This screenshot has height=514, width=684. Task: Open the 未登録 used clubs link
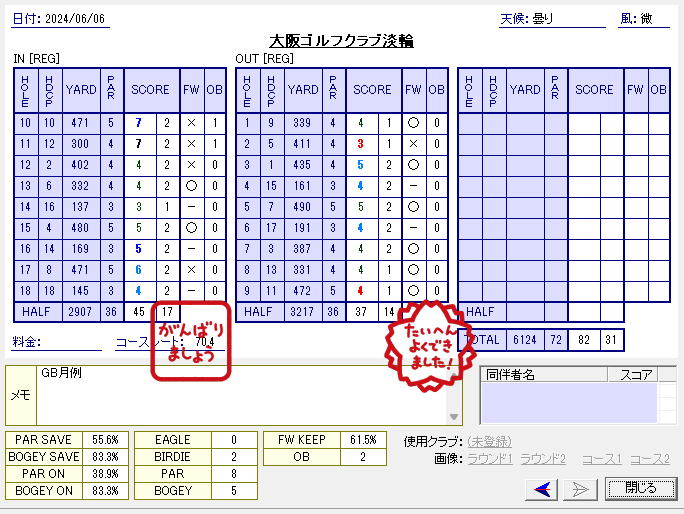tap(489, 442)
